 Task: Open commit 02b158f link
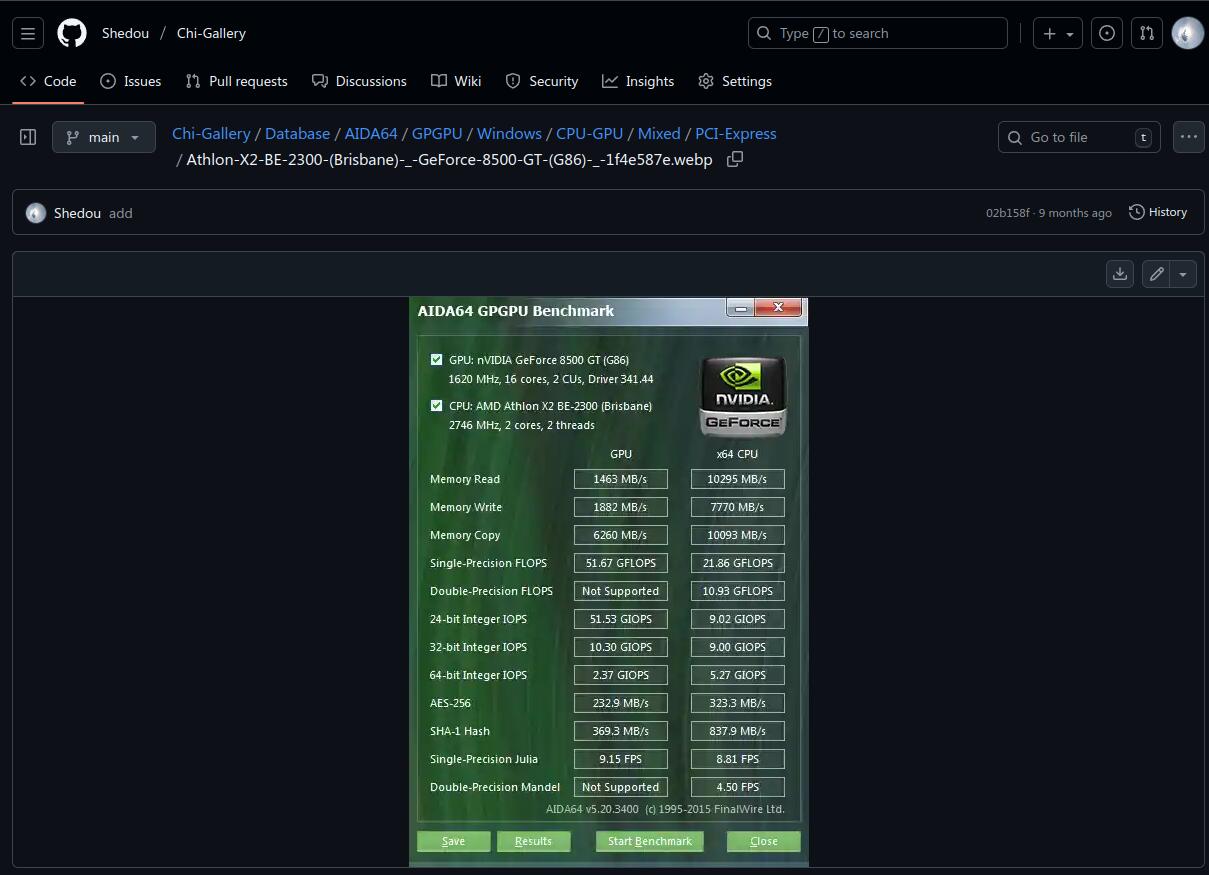pos(1008,213)
